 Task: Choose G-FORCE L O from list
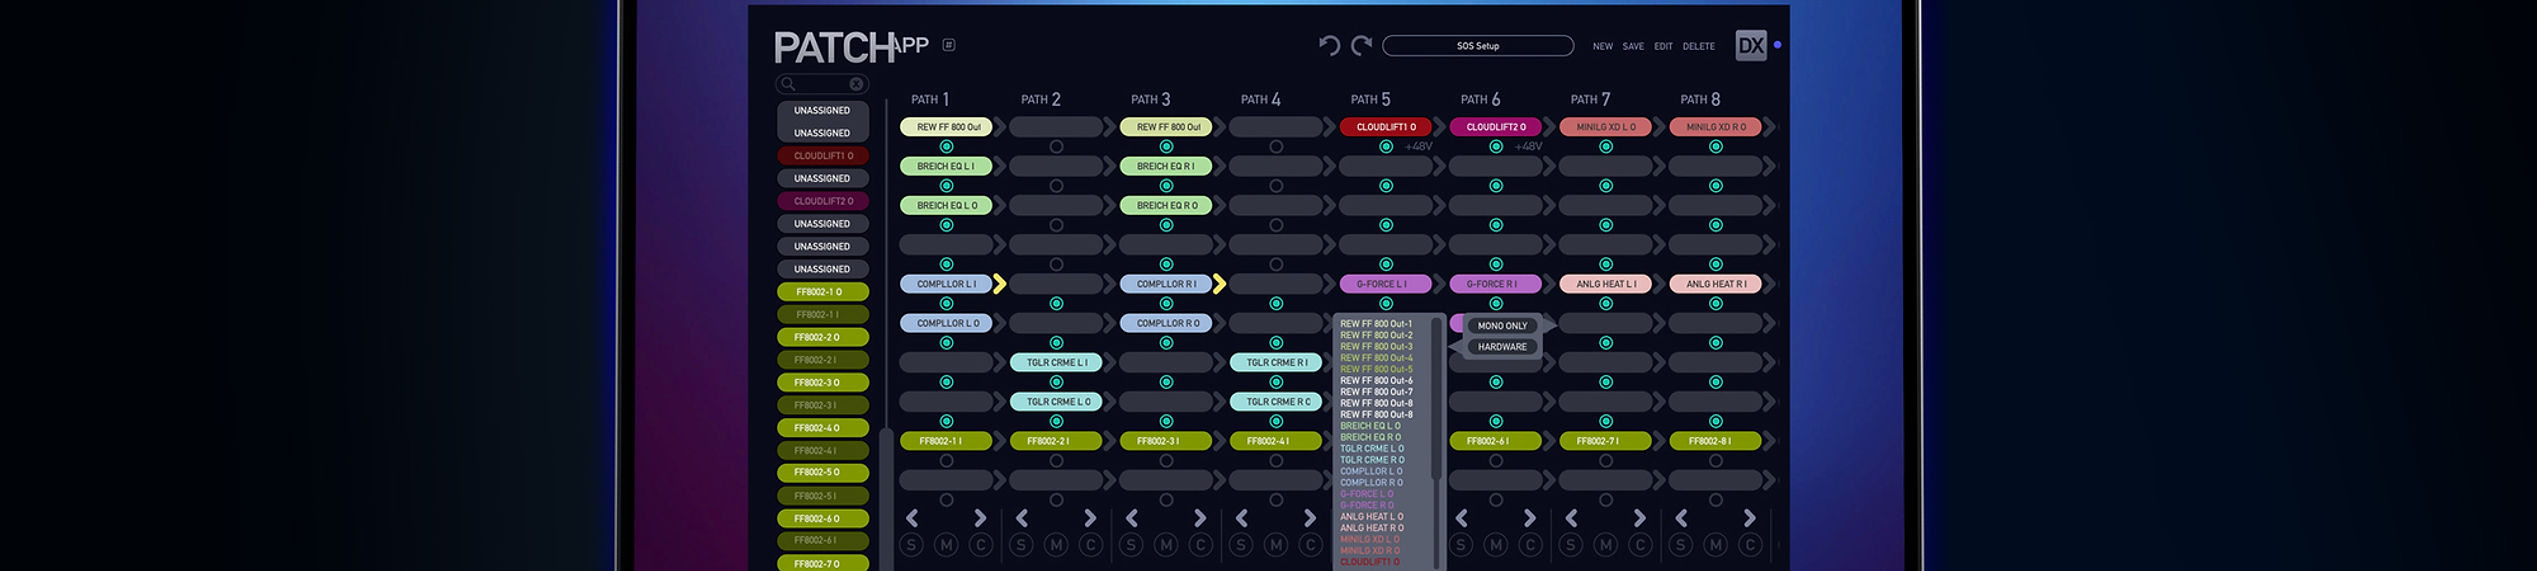1366,494
